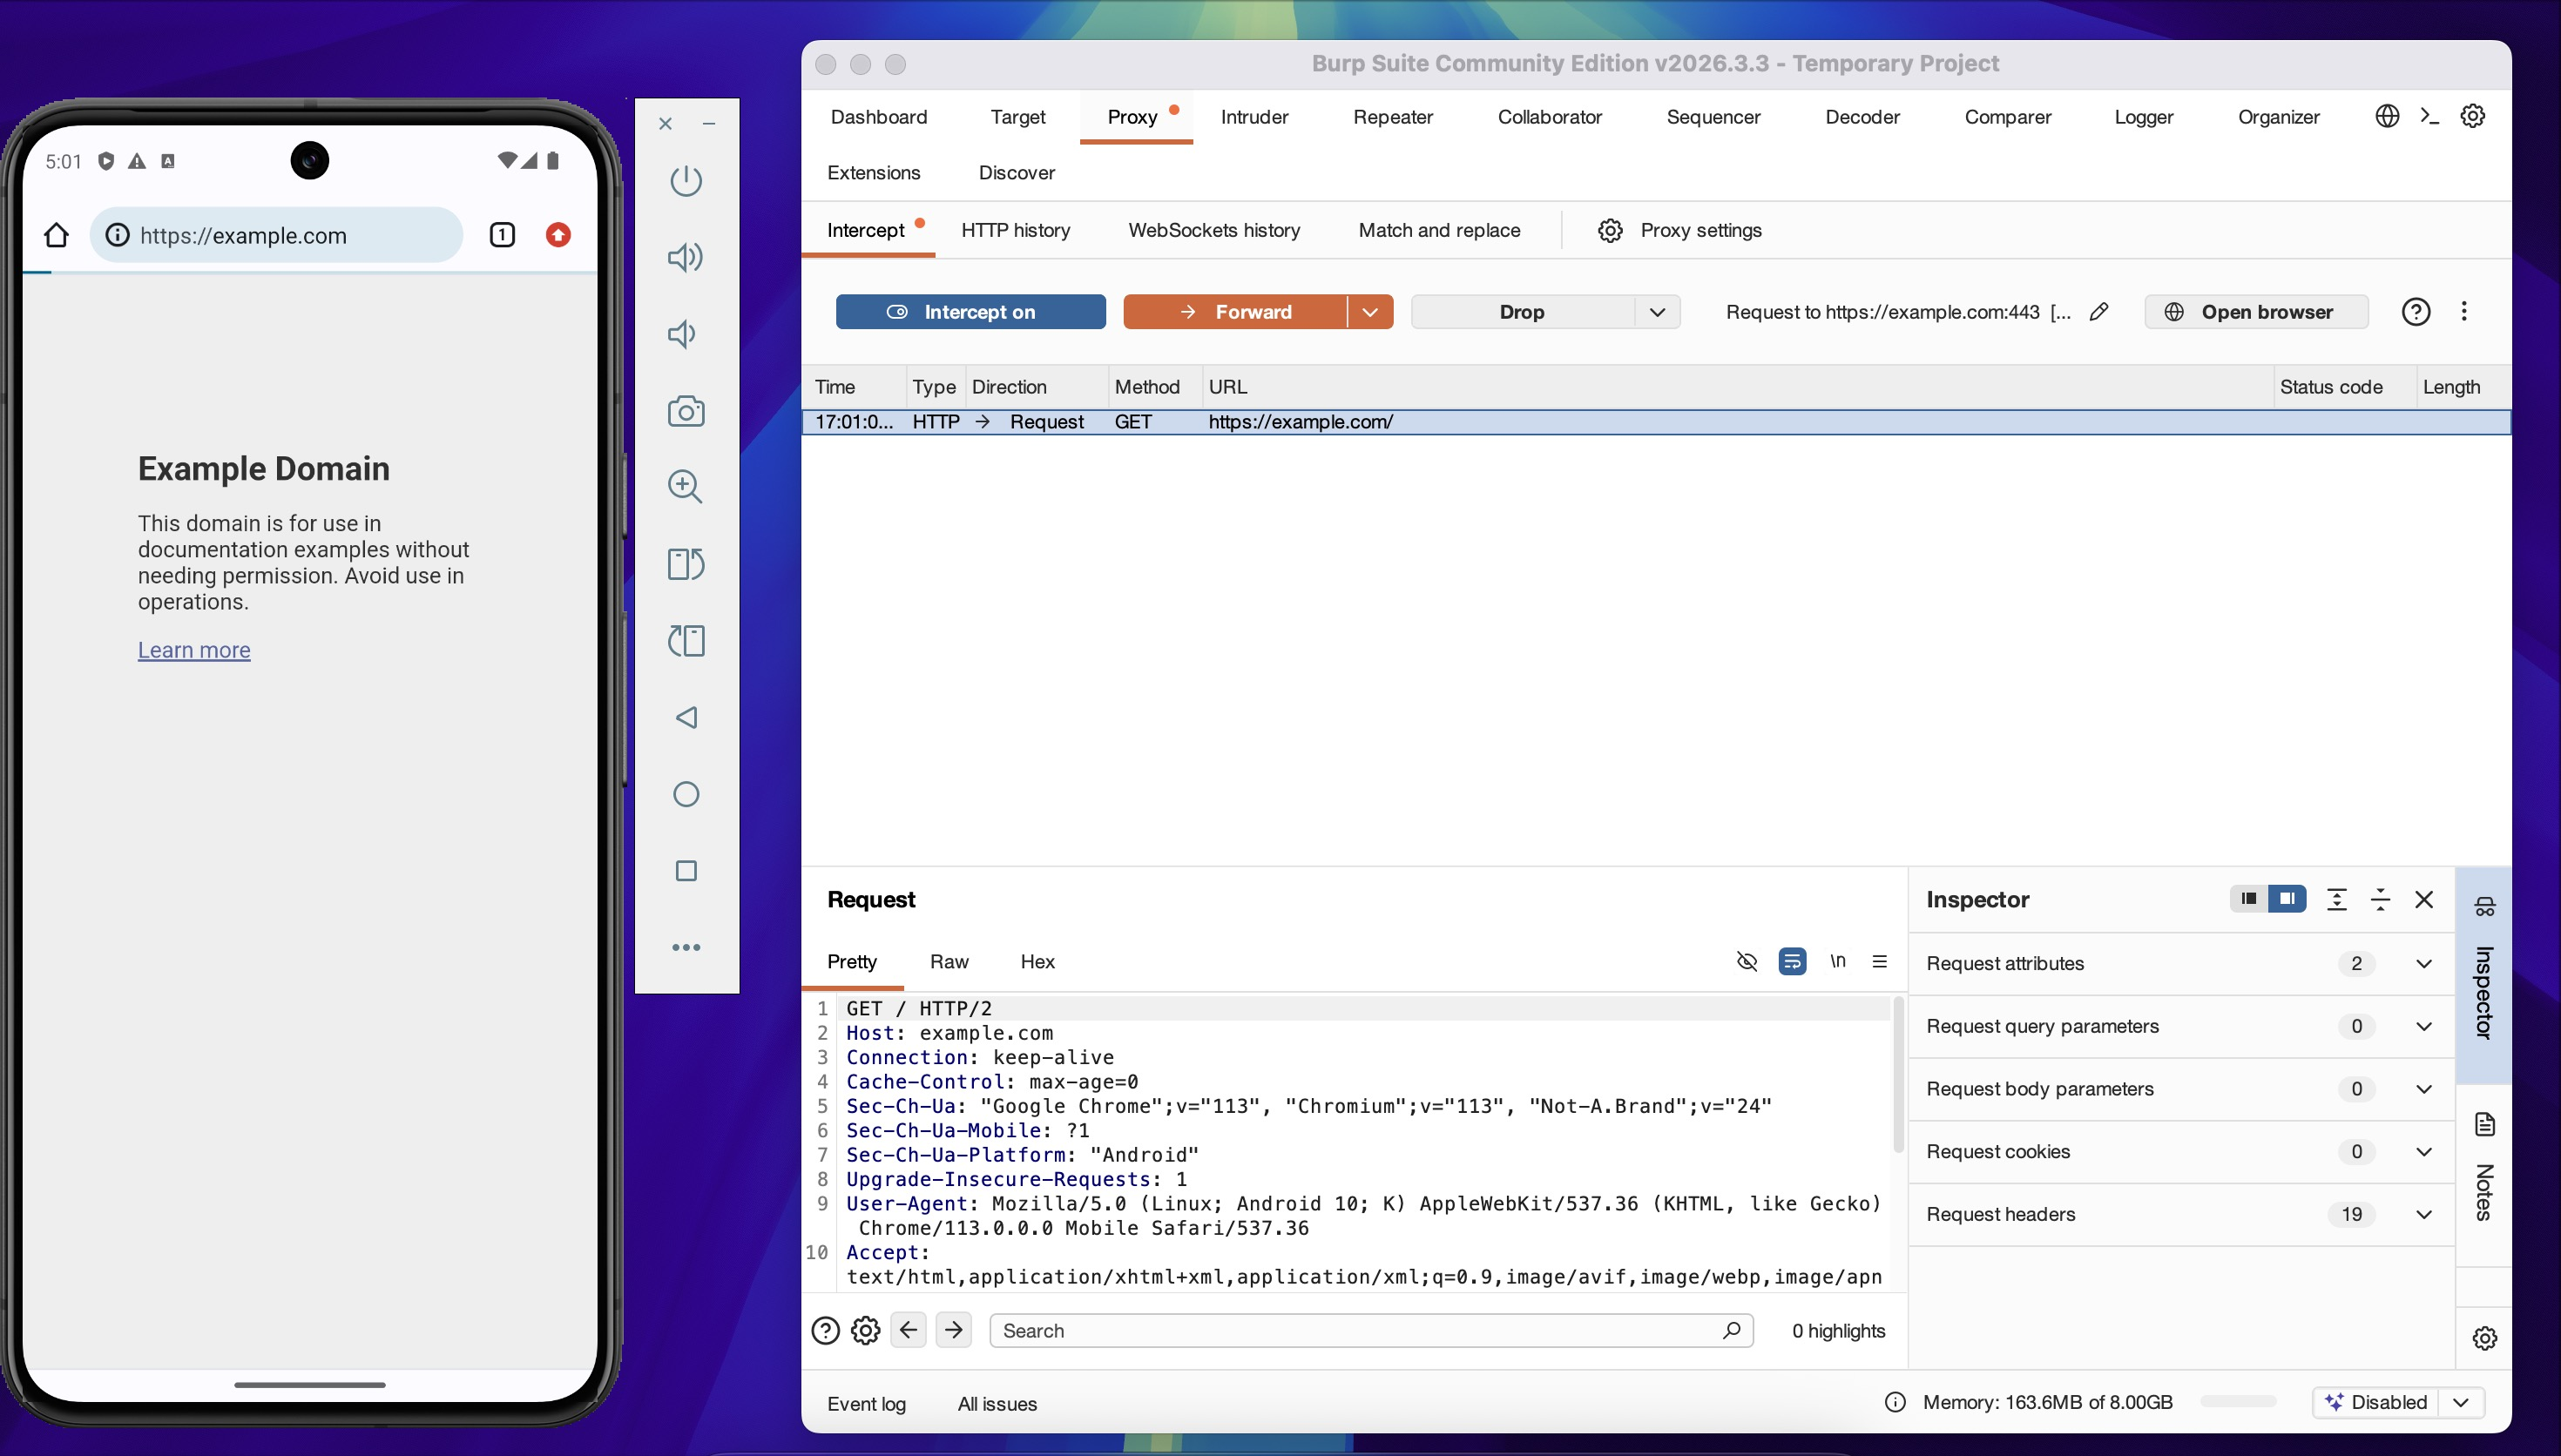
Task: Switch to HTTP history tab
Action: pos(1015,230)
